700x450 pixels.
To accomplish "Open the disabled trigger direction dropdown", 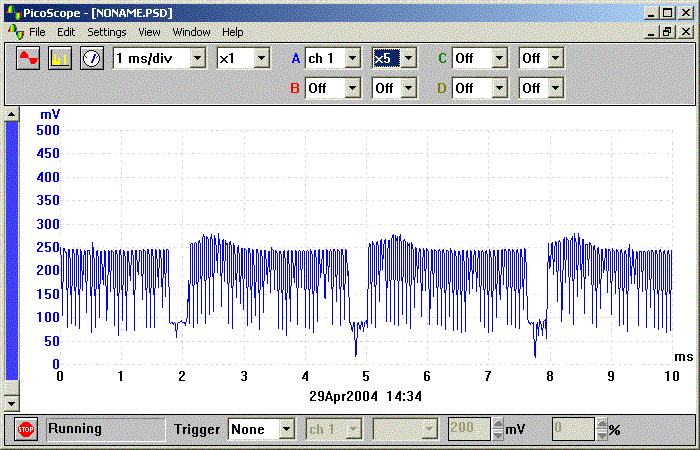I will [x=429, y=429].
